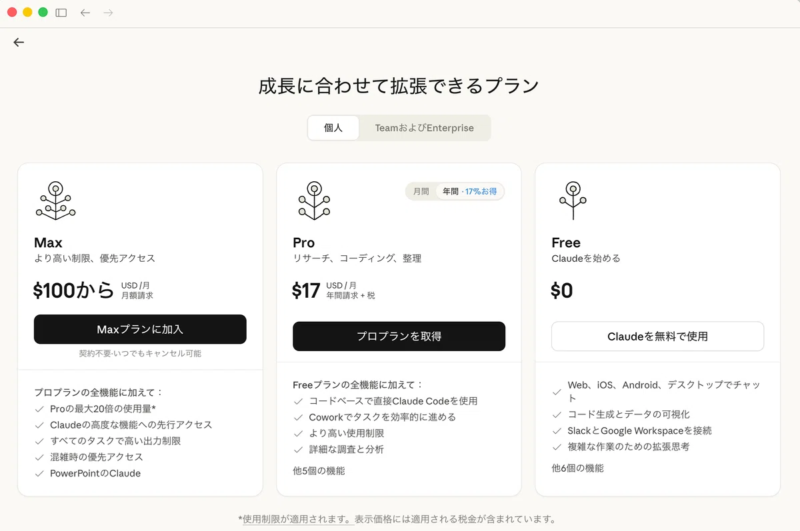
Task: Switch to TeamおよびEnterprise tab
Action: (424, 128)
